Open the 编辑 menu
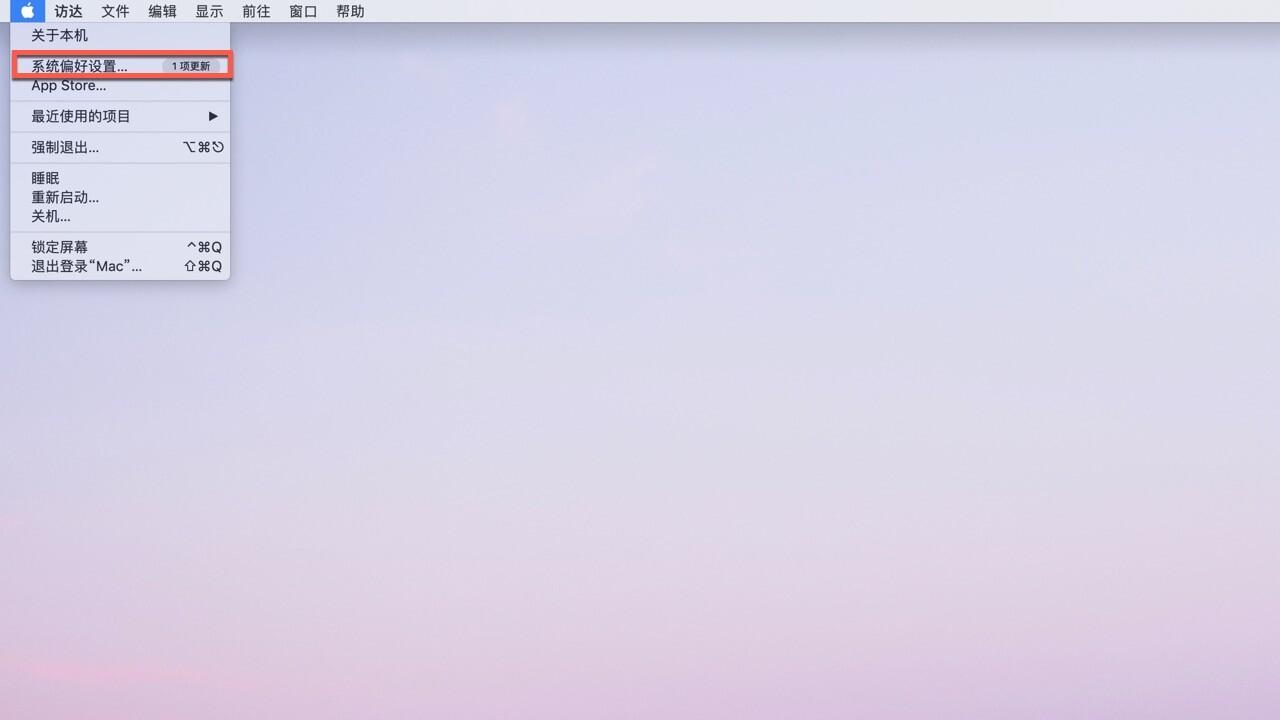Screen dimensions: 1280x720 [162, 11]
